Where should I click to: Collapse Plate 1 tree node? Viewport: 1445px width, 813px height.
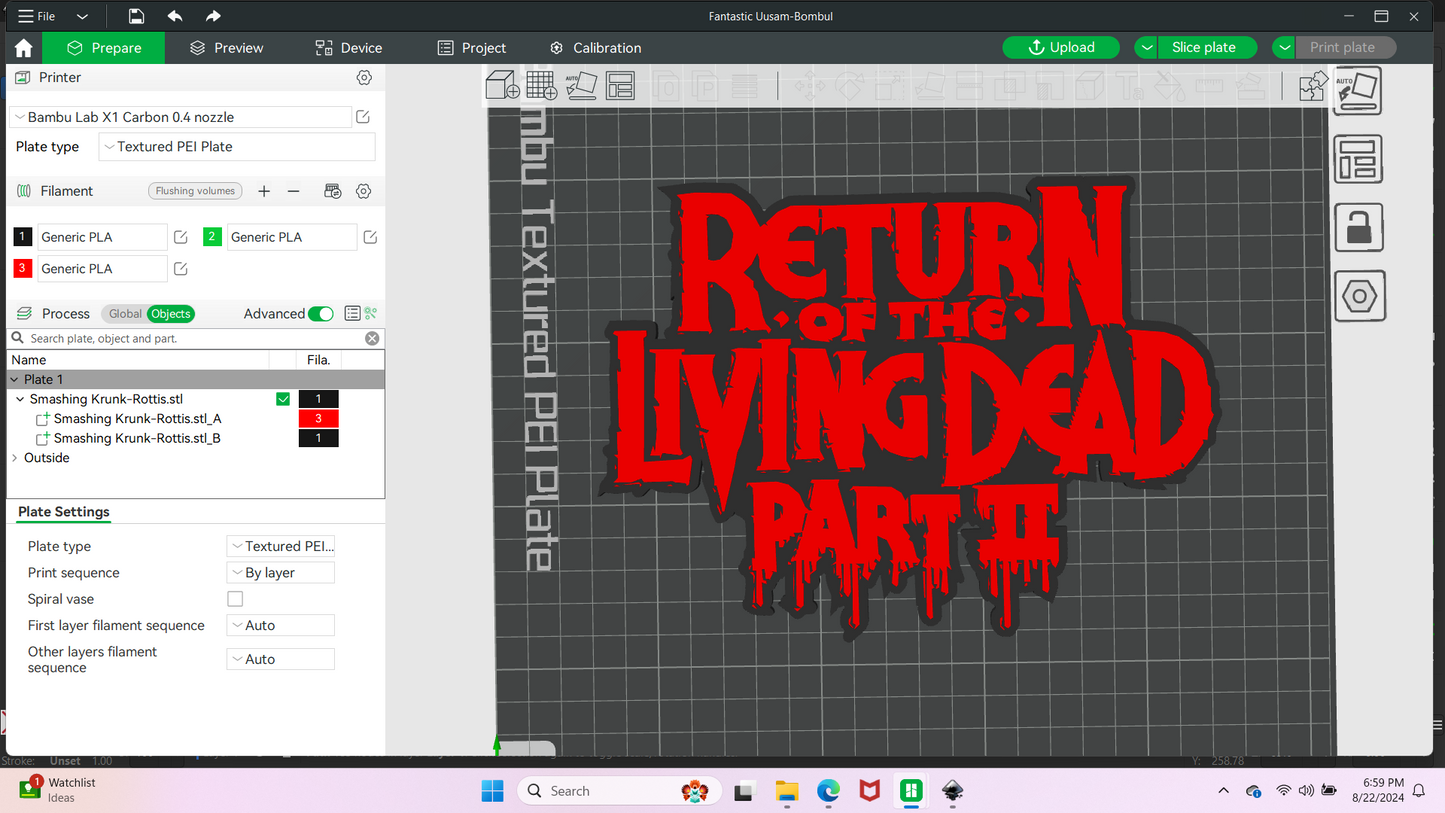(x=14, y=380)
